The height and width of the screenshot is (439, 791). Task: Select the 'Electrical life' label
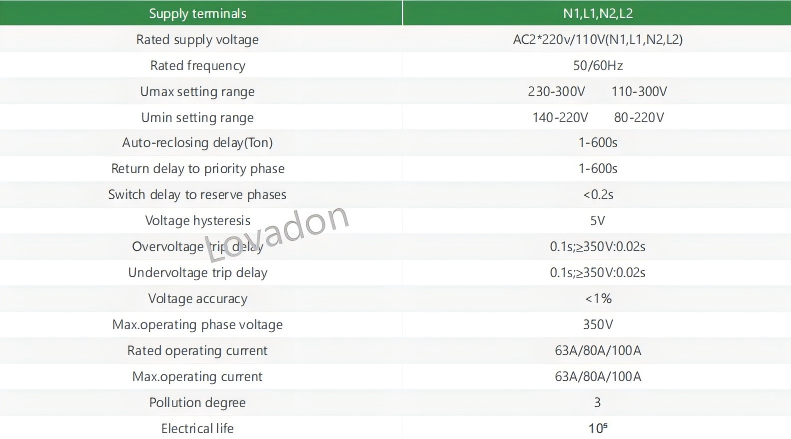coord(197,428)
